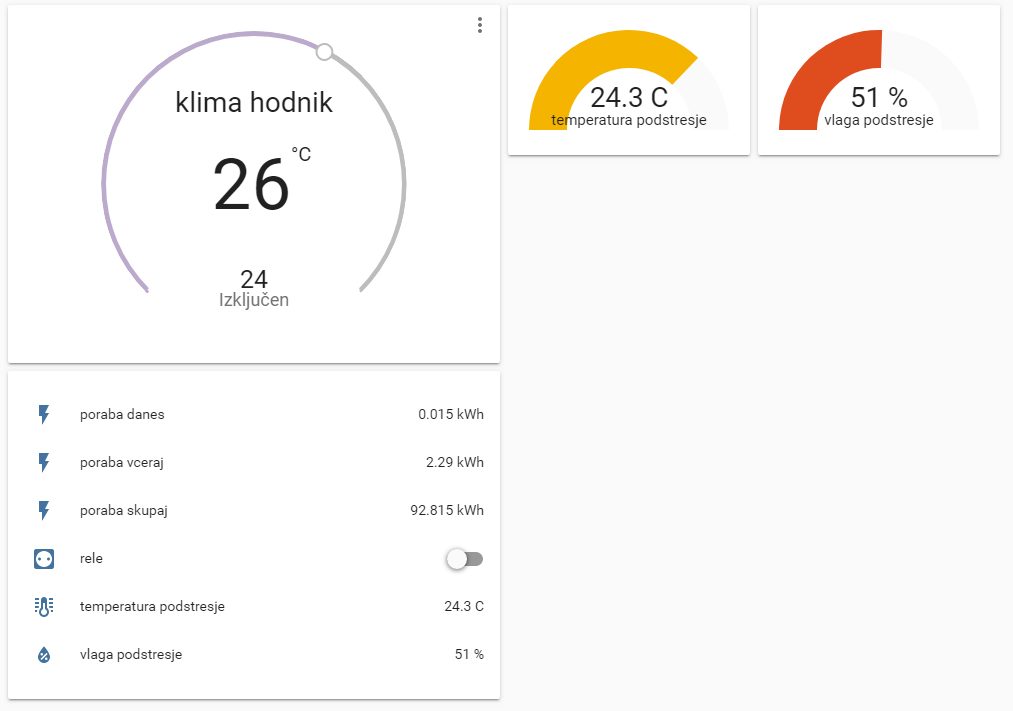Open the temperatura podstresje gauge card
Screen dimensions: 1013x711
pyautogui.click(x=628, y=80)
